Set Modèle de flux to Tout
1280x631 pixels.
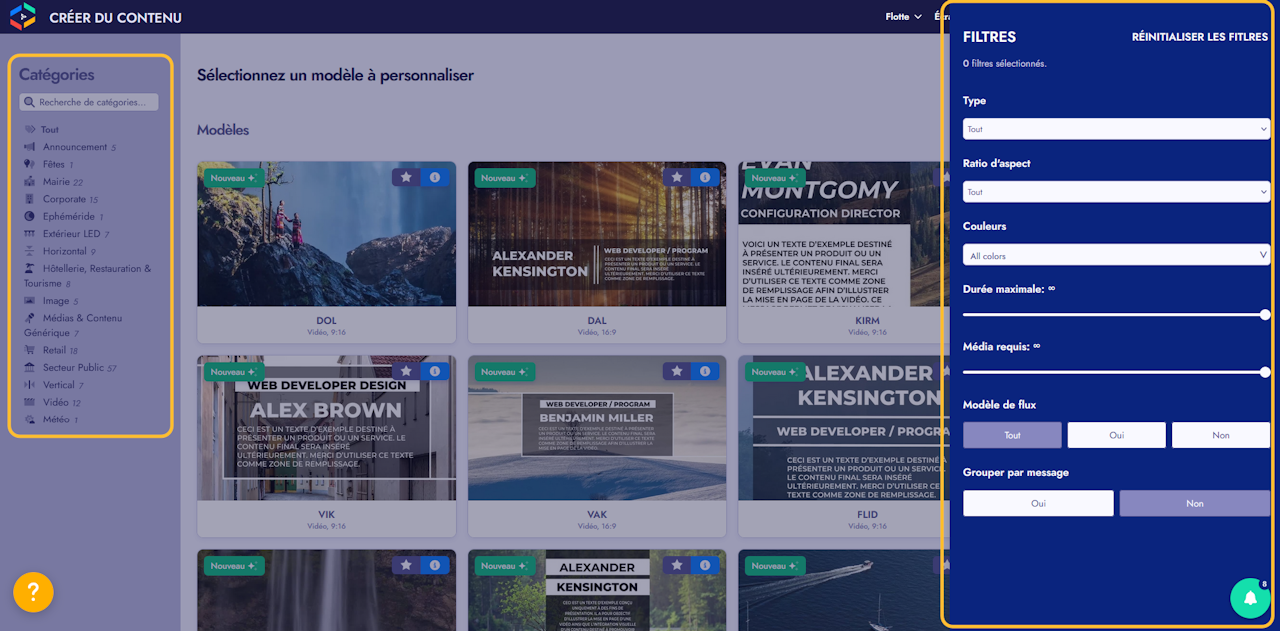tap(1012, 435)
